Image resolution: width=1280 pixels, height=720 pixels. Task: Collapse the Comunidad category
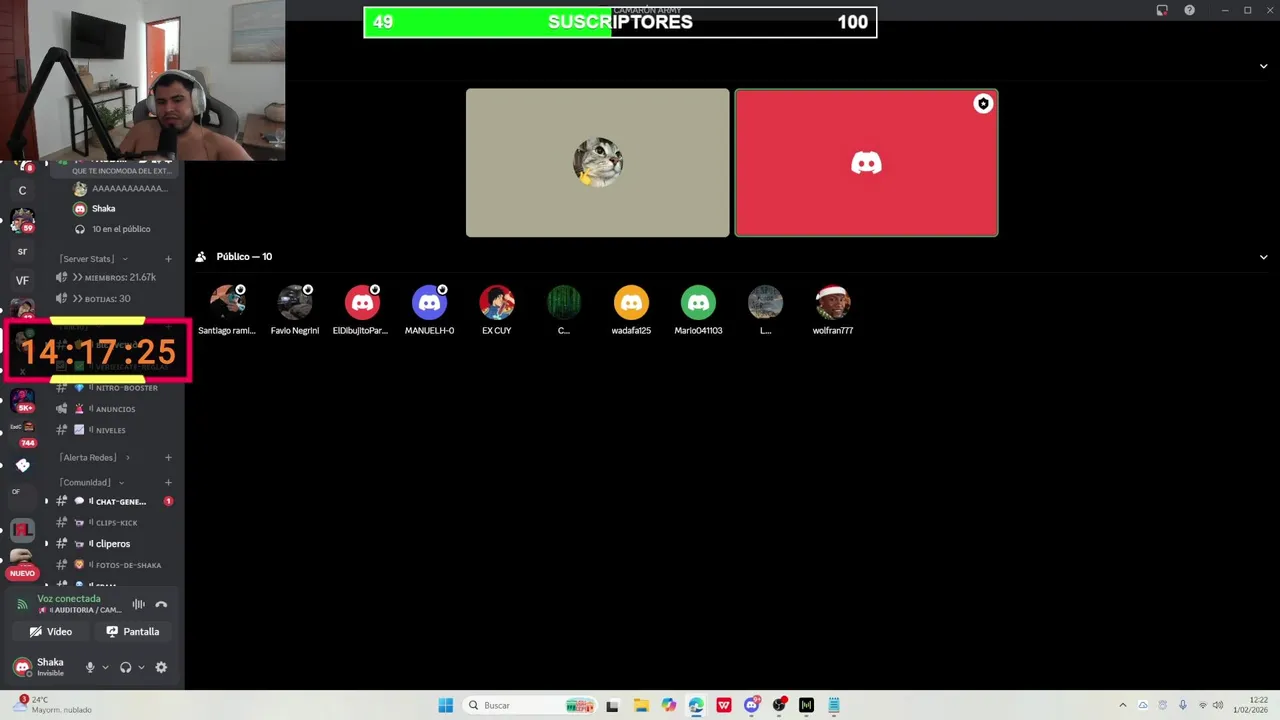point(91,482)
